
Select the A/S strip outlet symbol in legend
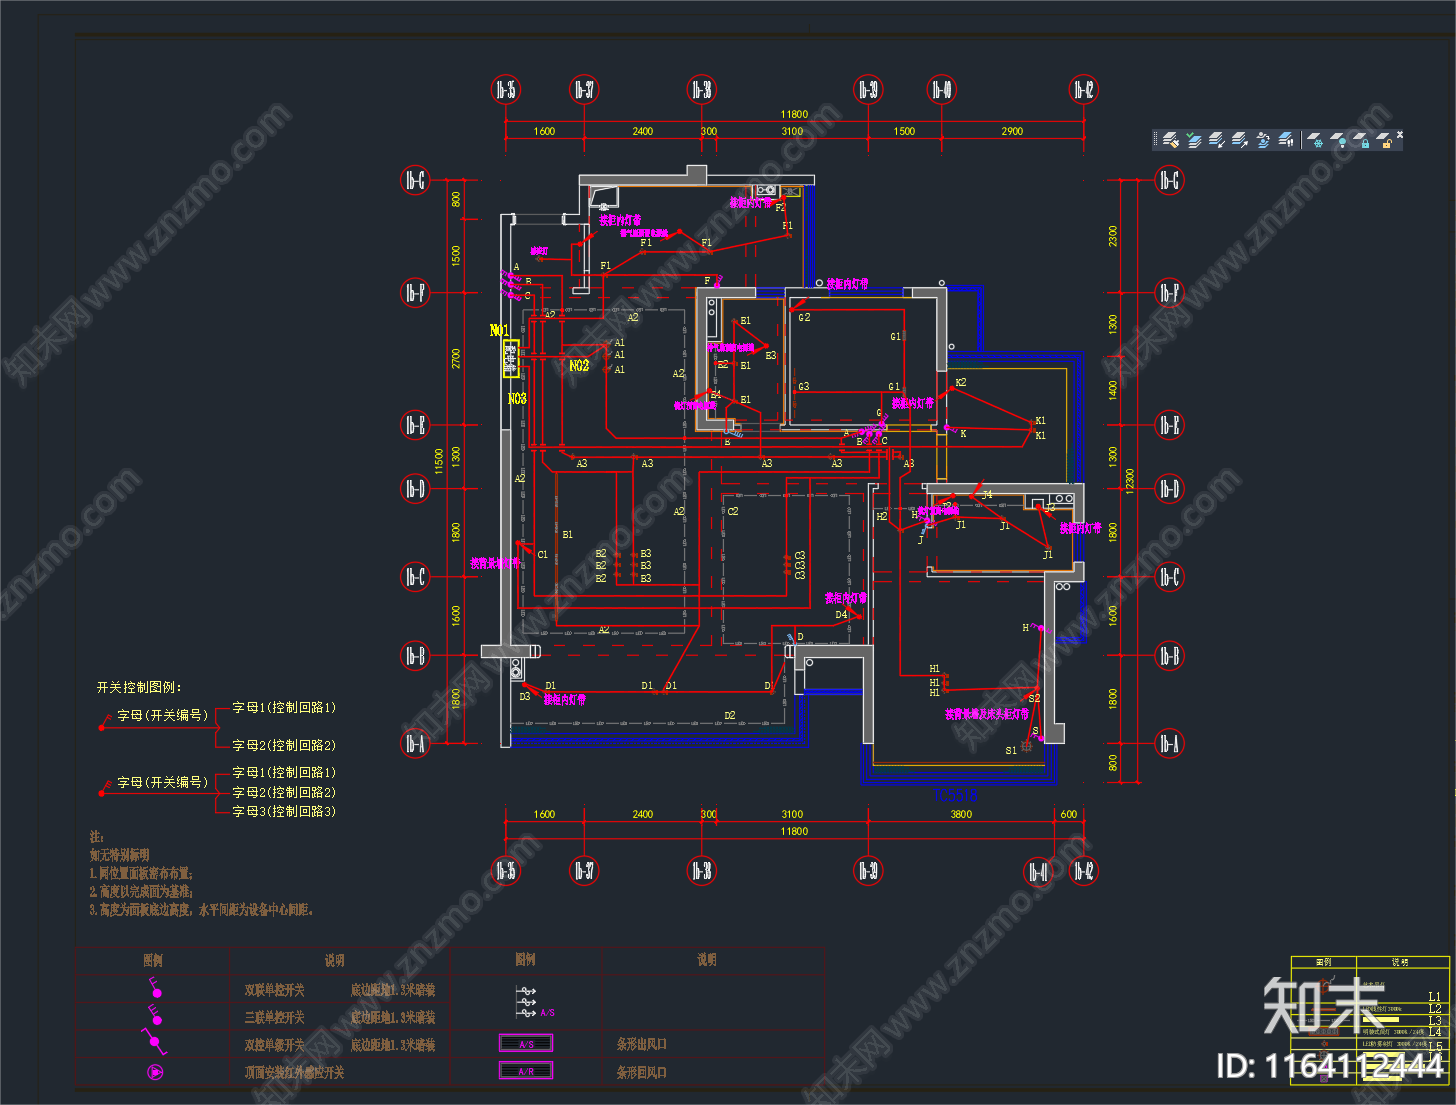pos(526,1043)
